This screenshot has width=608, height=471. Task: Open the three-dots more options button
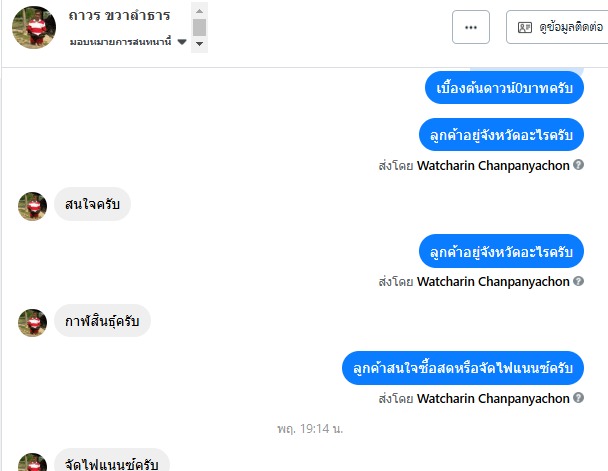click(471, 27)
